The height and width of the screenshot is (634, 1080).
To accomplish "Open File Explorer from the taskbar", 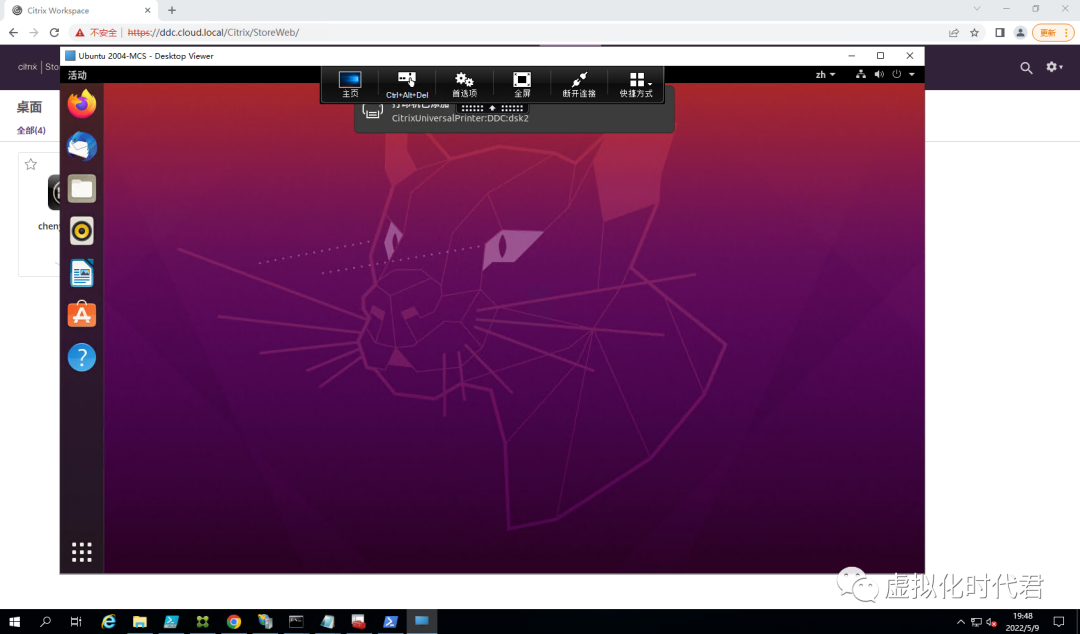I will tap(140, 622).
